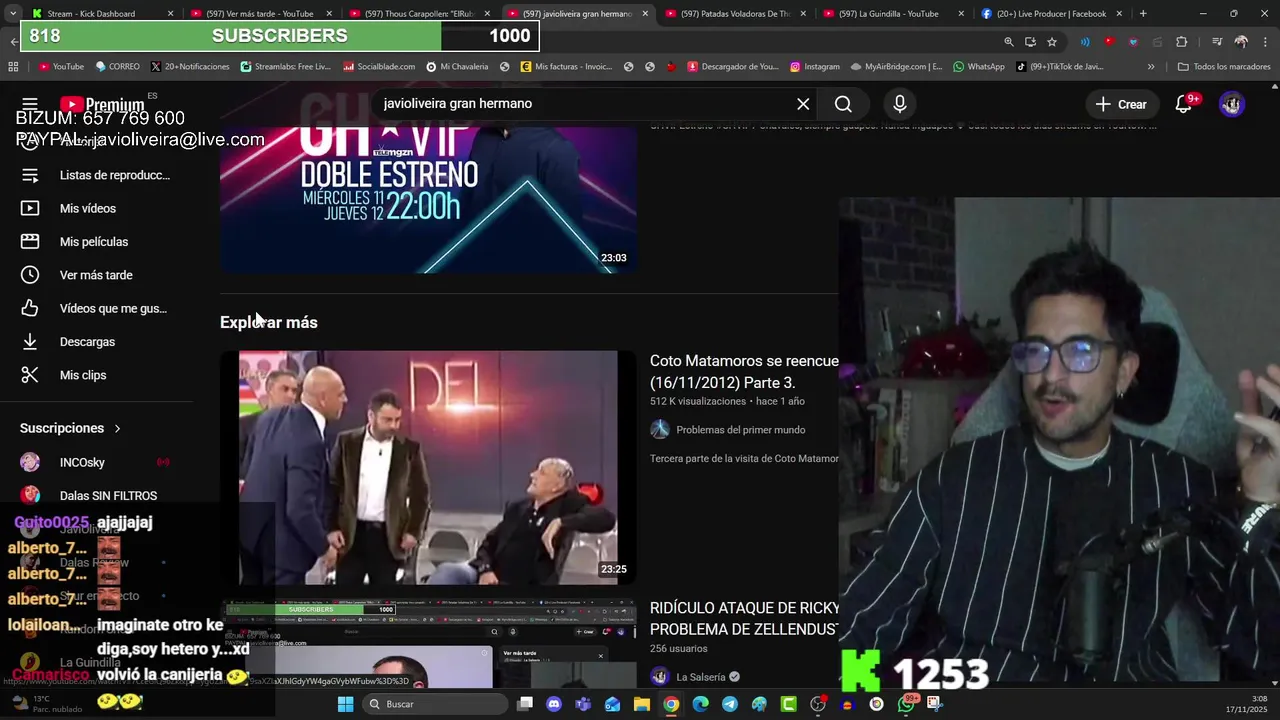Open WhatsApp bookmark in bookmarks bar
Screen dimensions: 1280x720
(979, 67)
